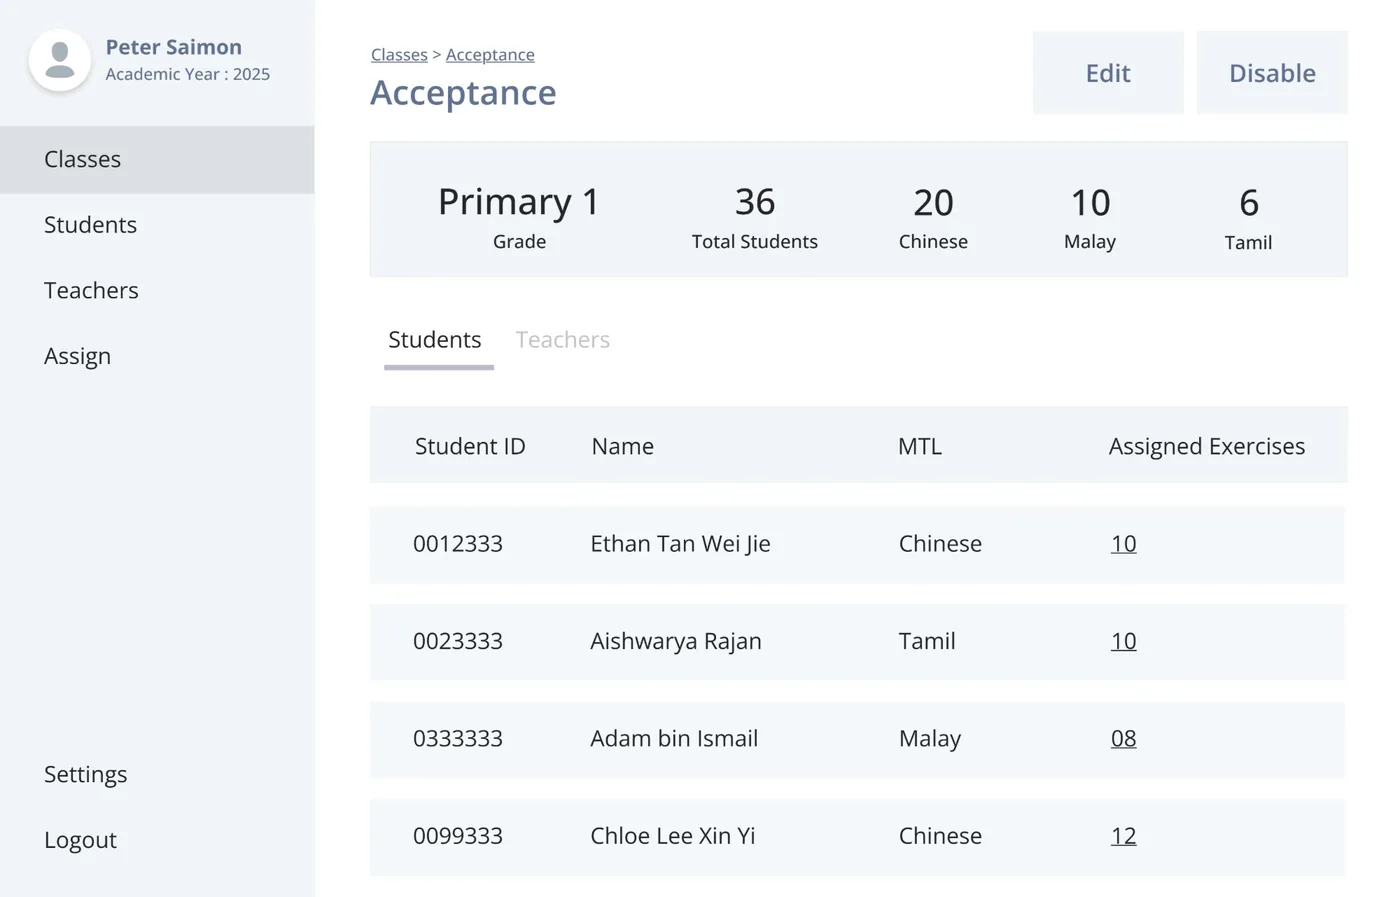Click the name Aishwarya Rajan
This screenshot has width=1400, height=897.
click(x=676, y=641)
